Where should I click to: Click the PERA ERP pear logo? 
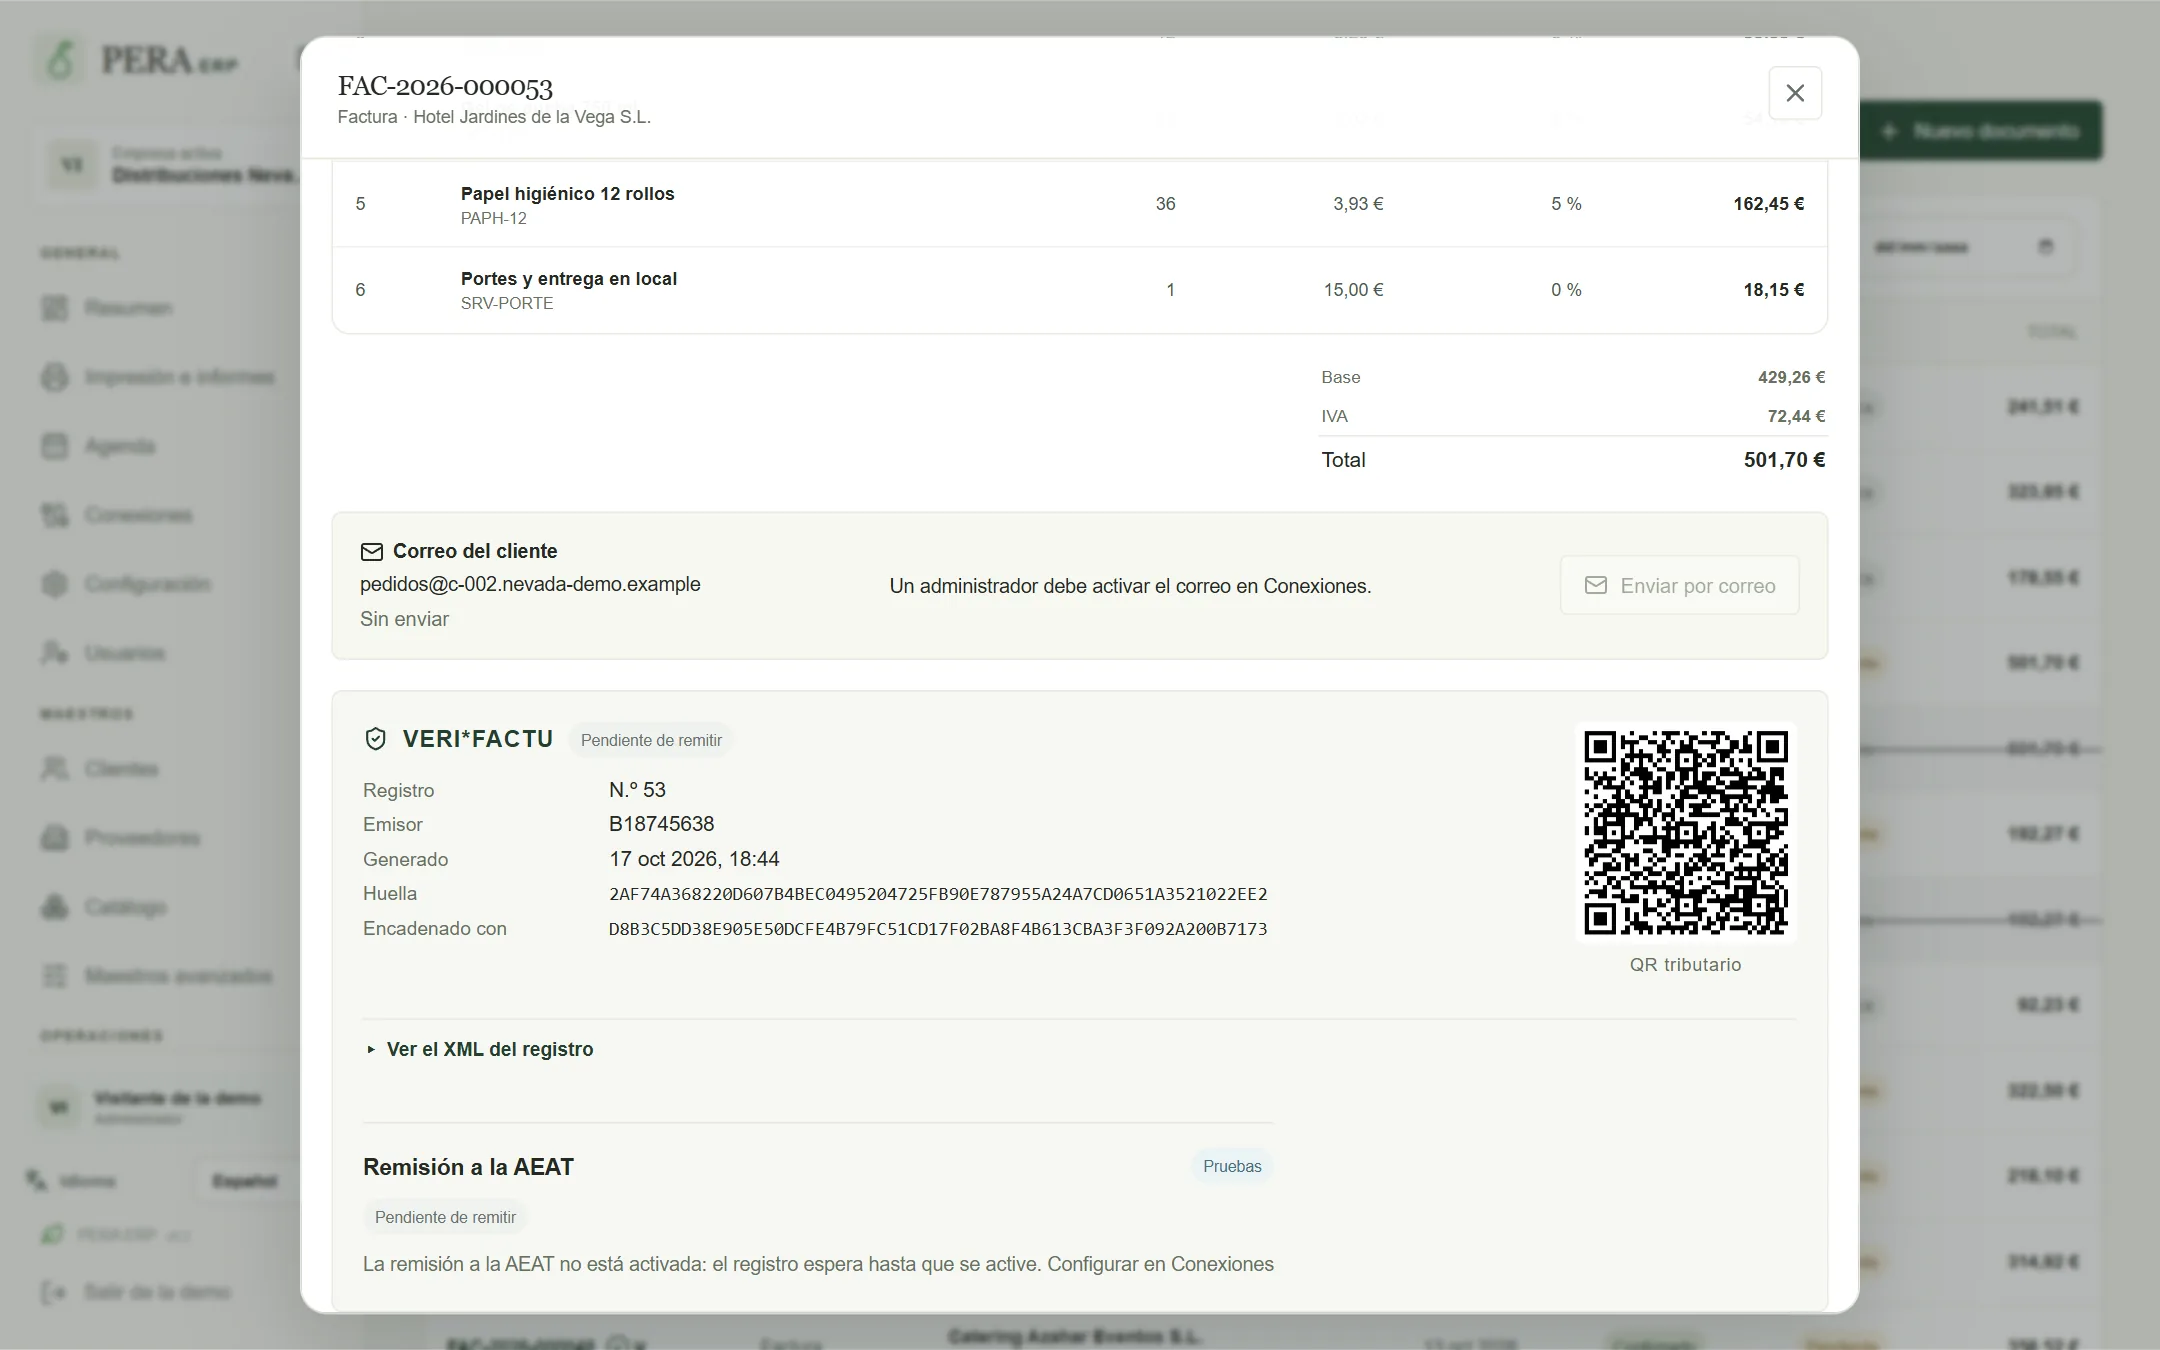(x=60, y=60)
